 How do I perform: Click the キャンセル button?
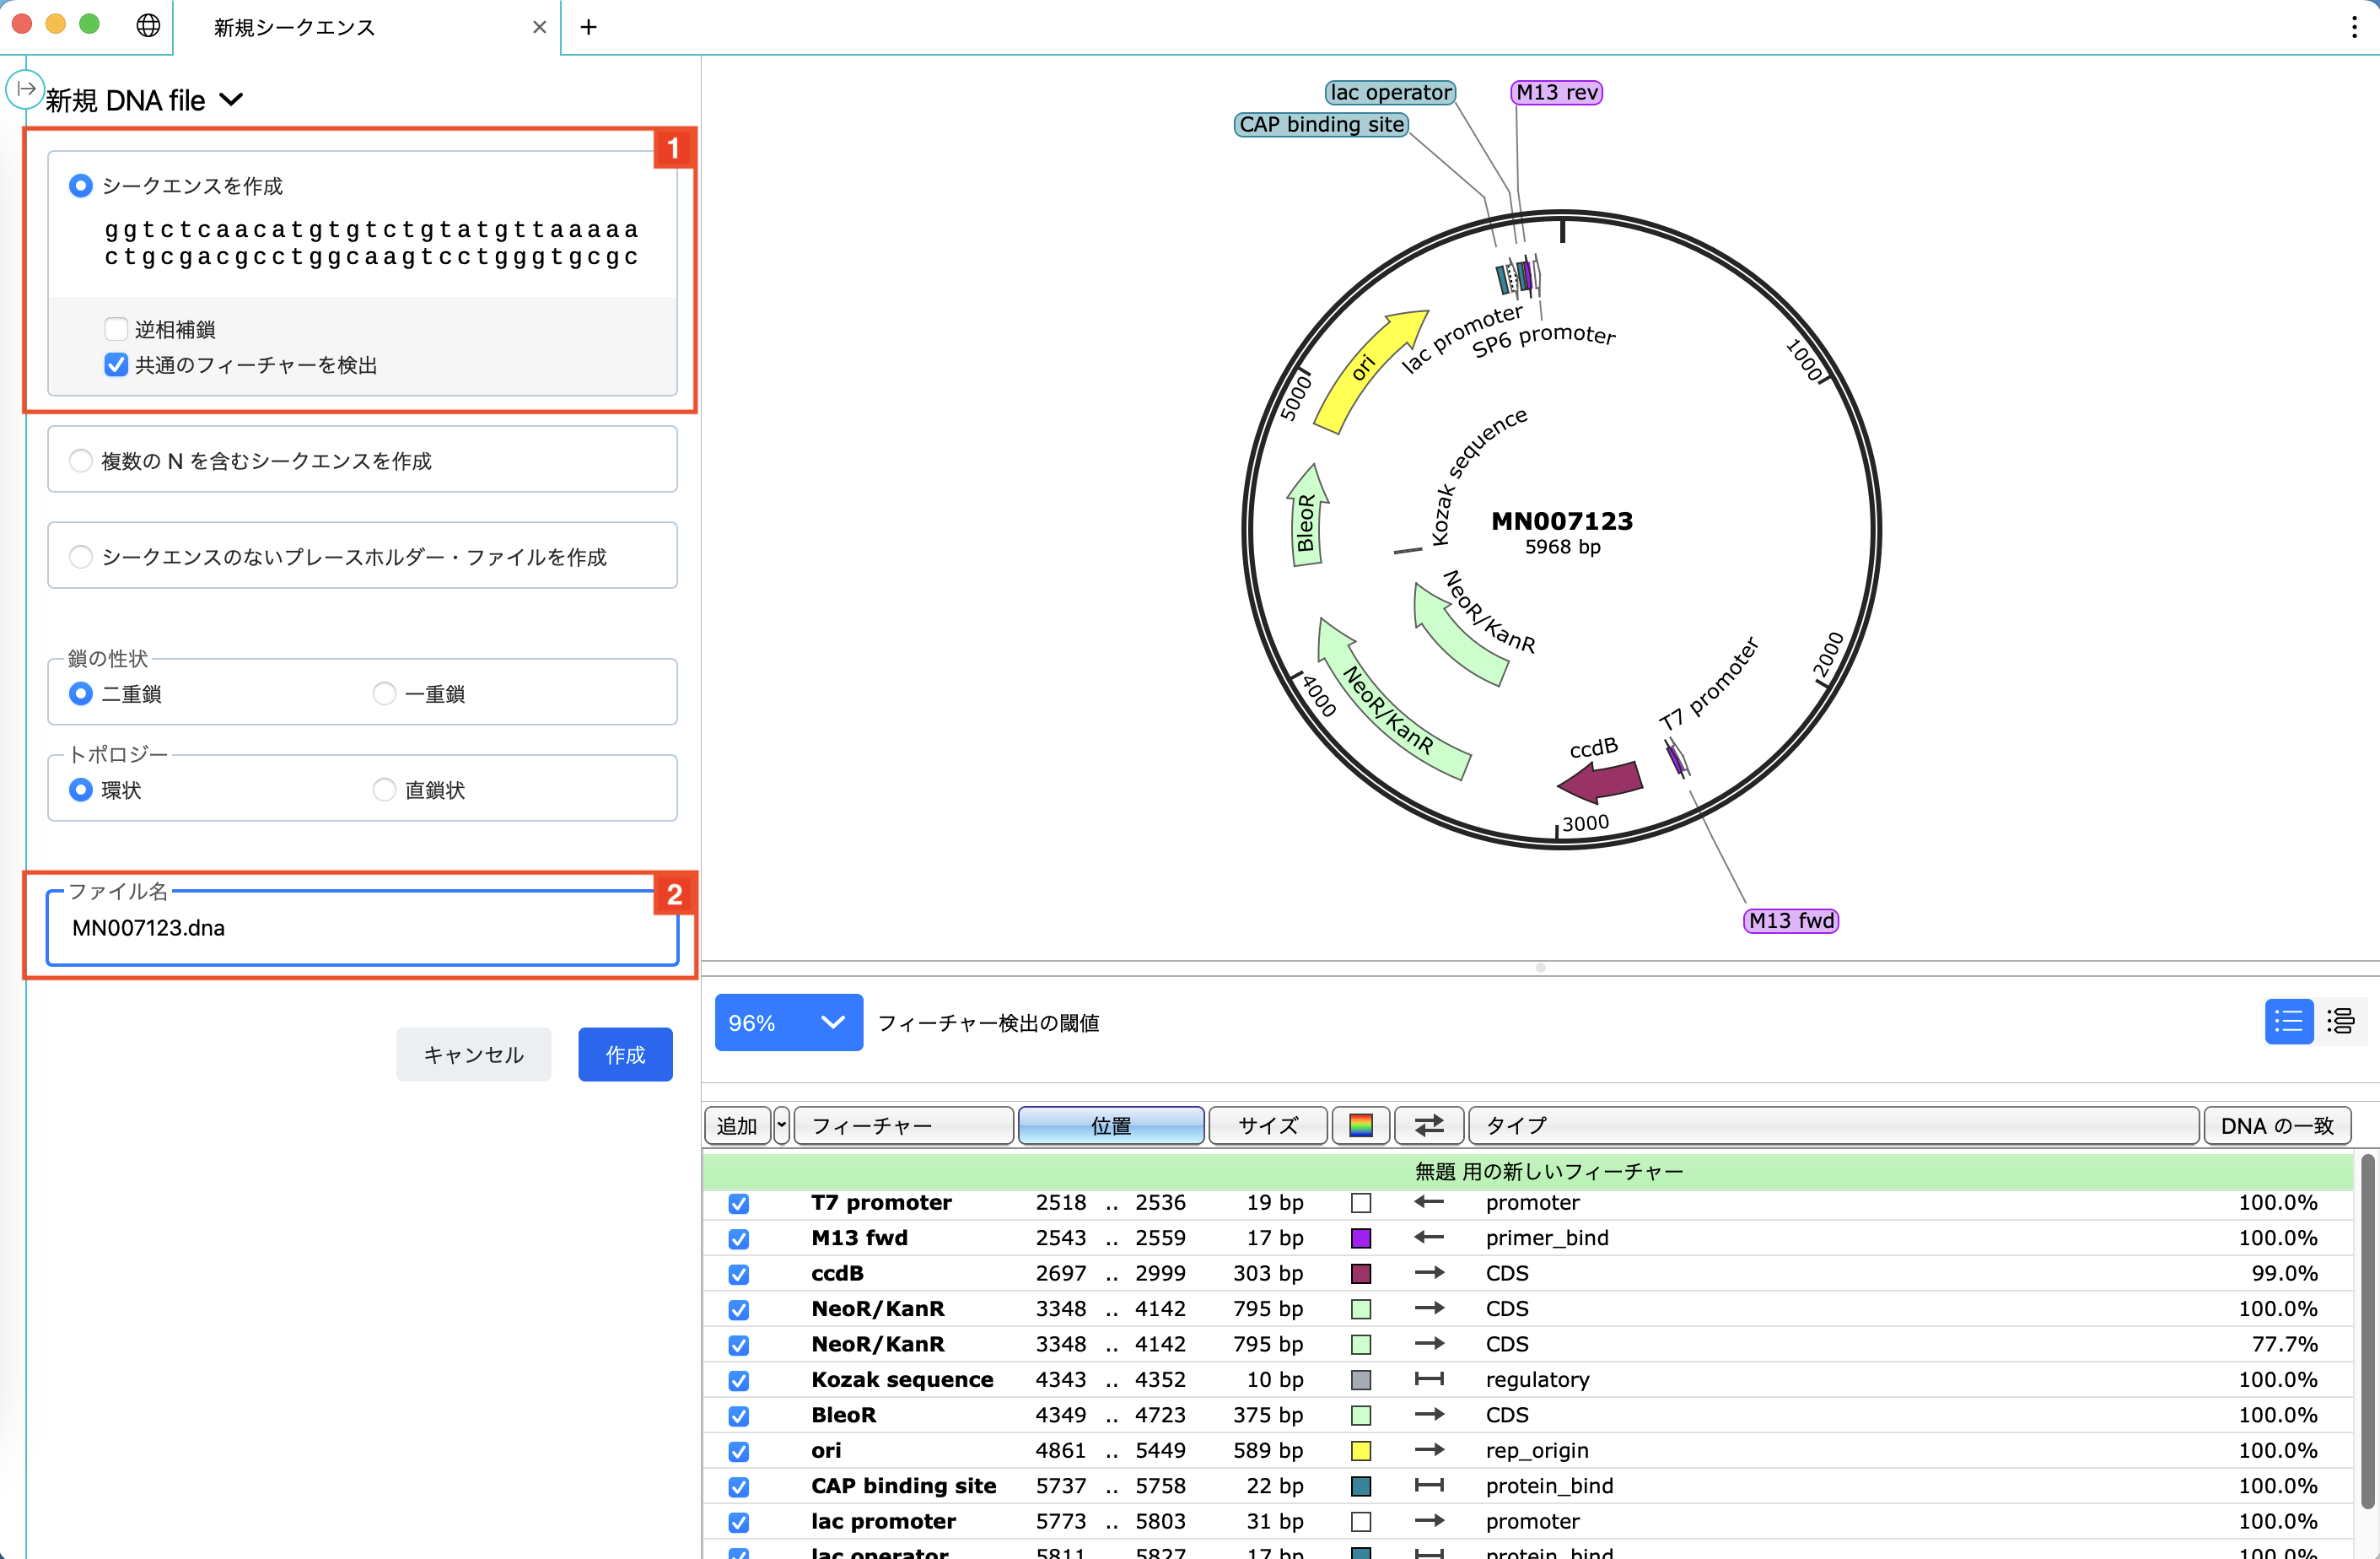point(473,1054)
